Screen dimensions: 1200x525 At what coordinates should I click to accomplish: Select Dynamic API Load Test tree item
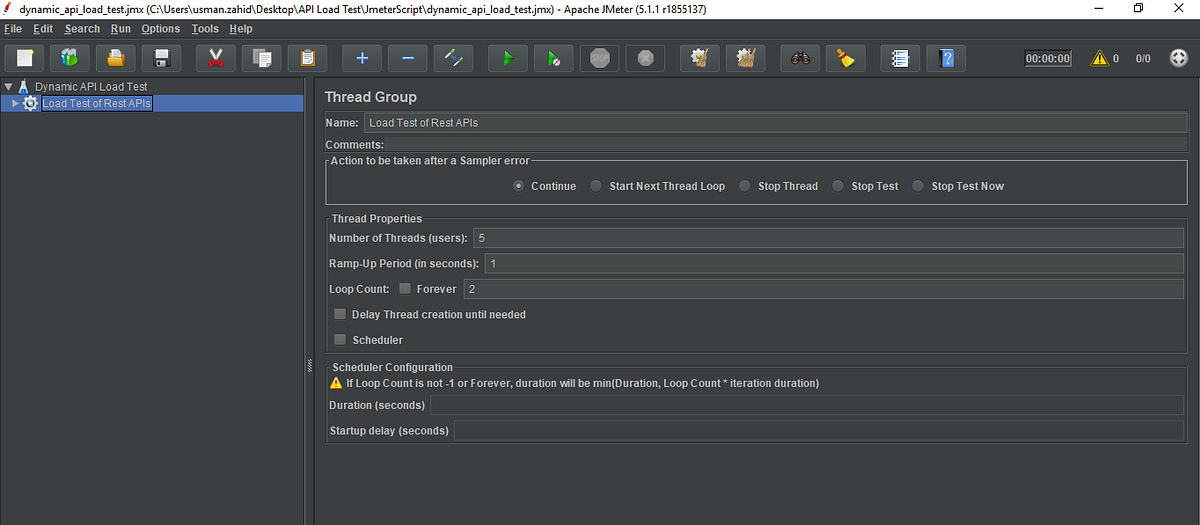coord(91,87)
